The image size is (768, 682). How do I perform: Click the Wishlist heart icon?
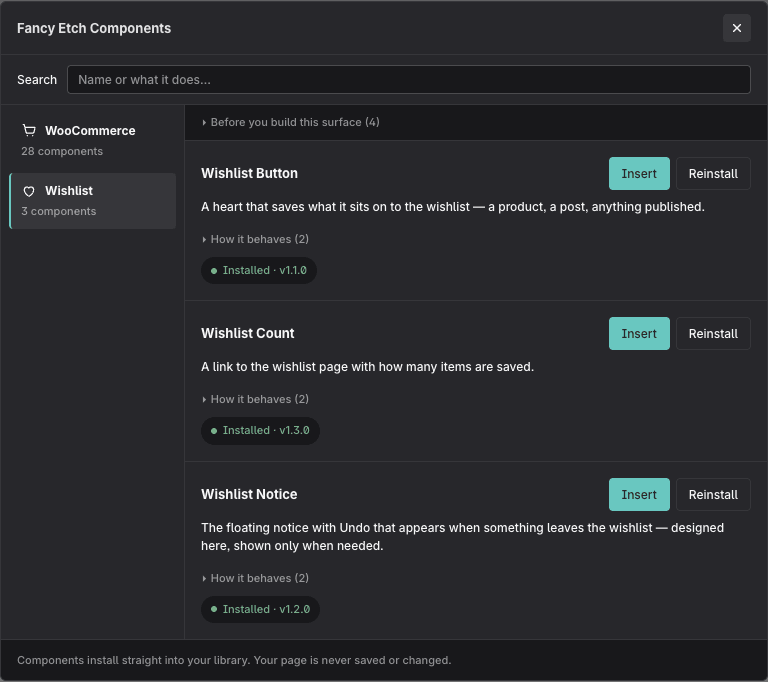29,191
